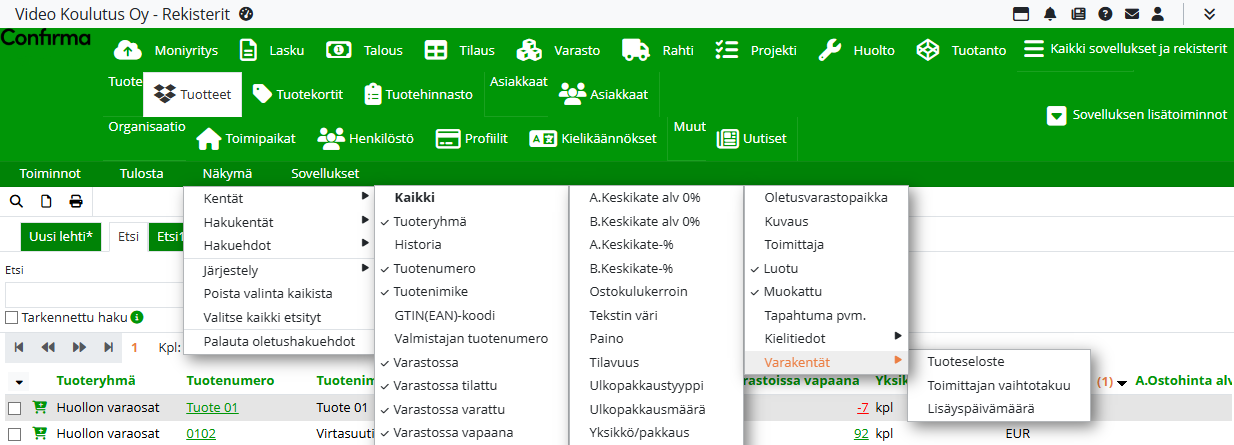Select Palauta oletushakuehdot menu entry
Image resolution: width=1234 pixels, height=445 pixels.
(x=278, y=341)
